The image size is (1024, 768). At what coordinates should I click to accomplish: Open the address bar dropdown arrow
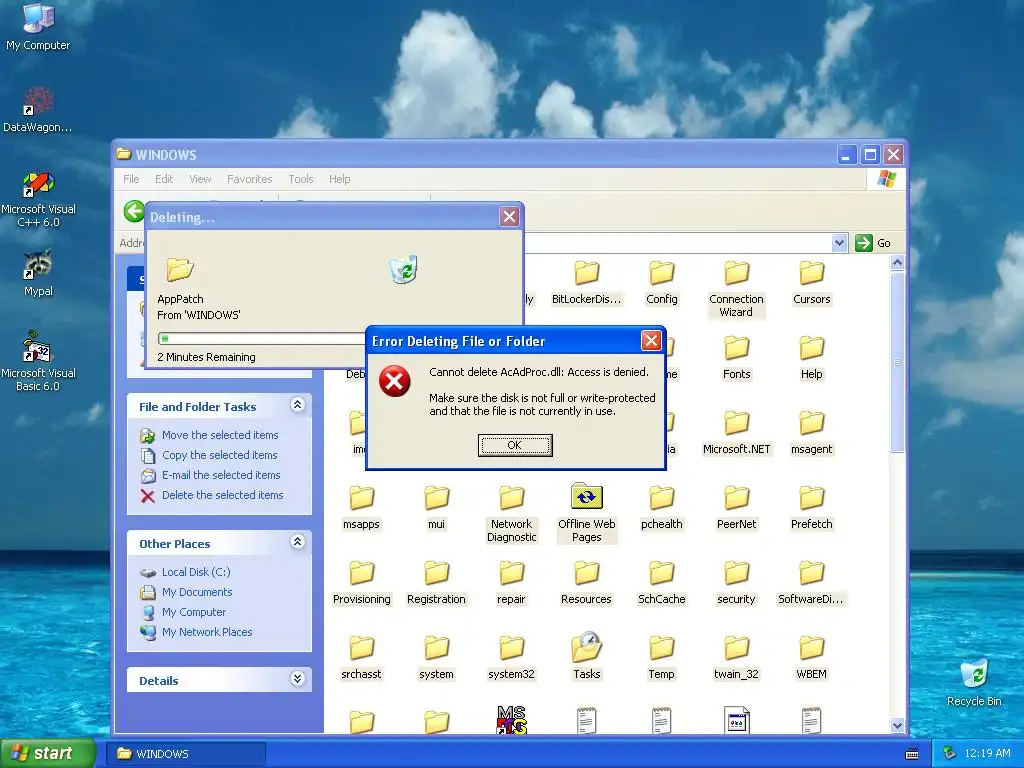(x=839, y=243)
